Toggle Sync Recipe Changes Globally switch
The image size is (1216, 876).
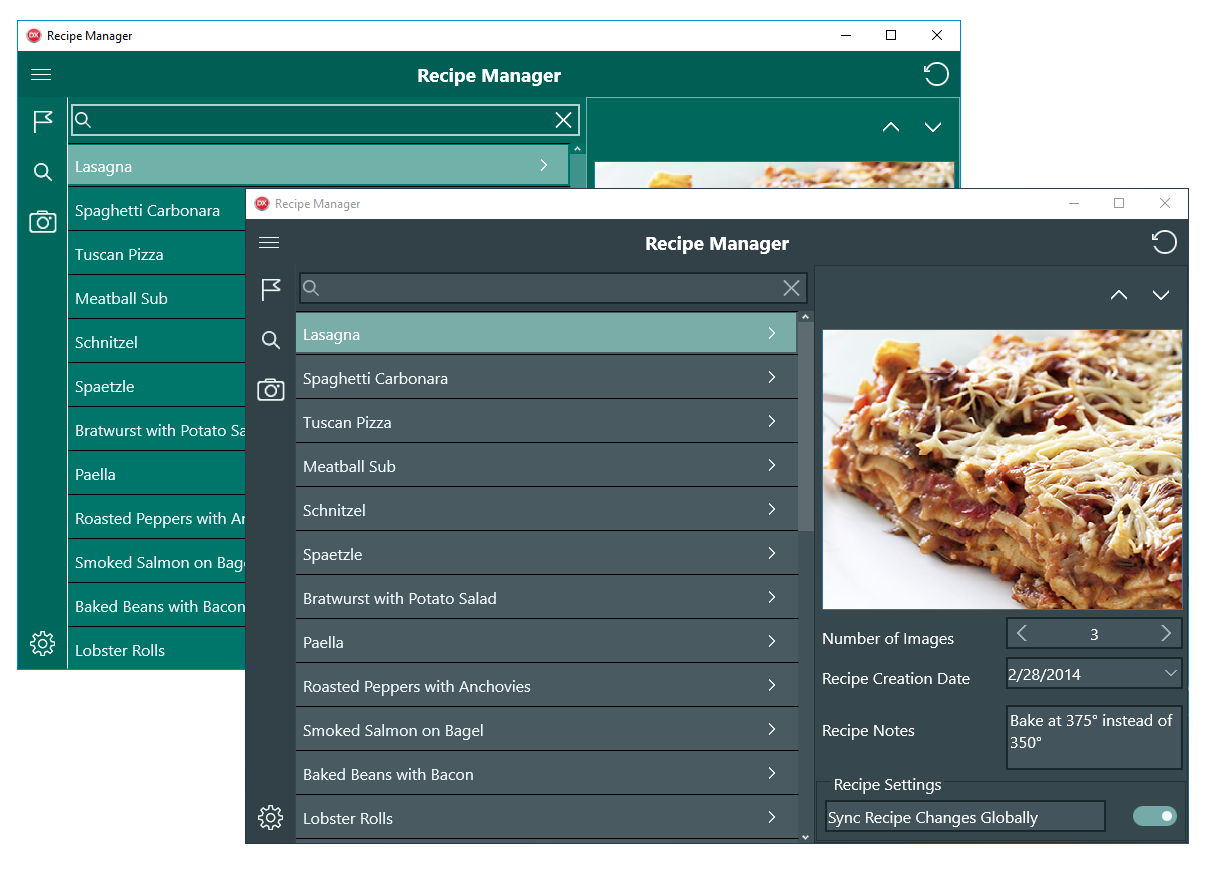1155,817
